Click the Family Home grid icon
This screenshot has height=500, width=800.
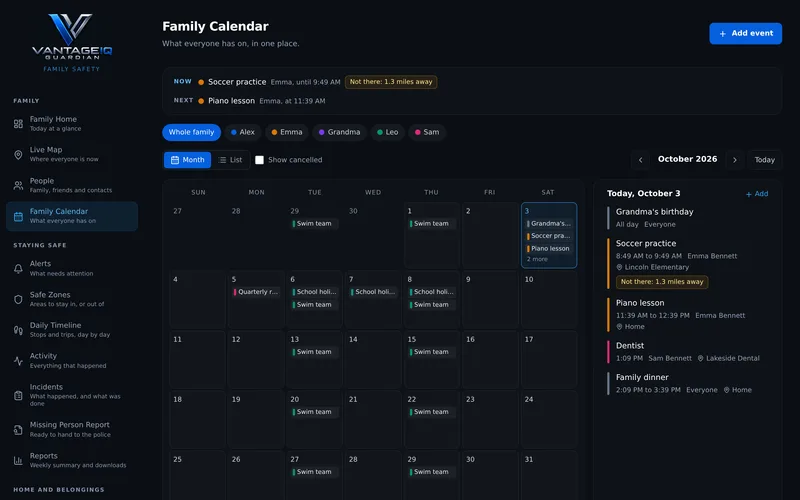[18, 123]
